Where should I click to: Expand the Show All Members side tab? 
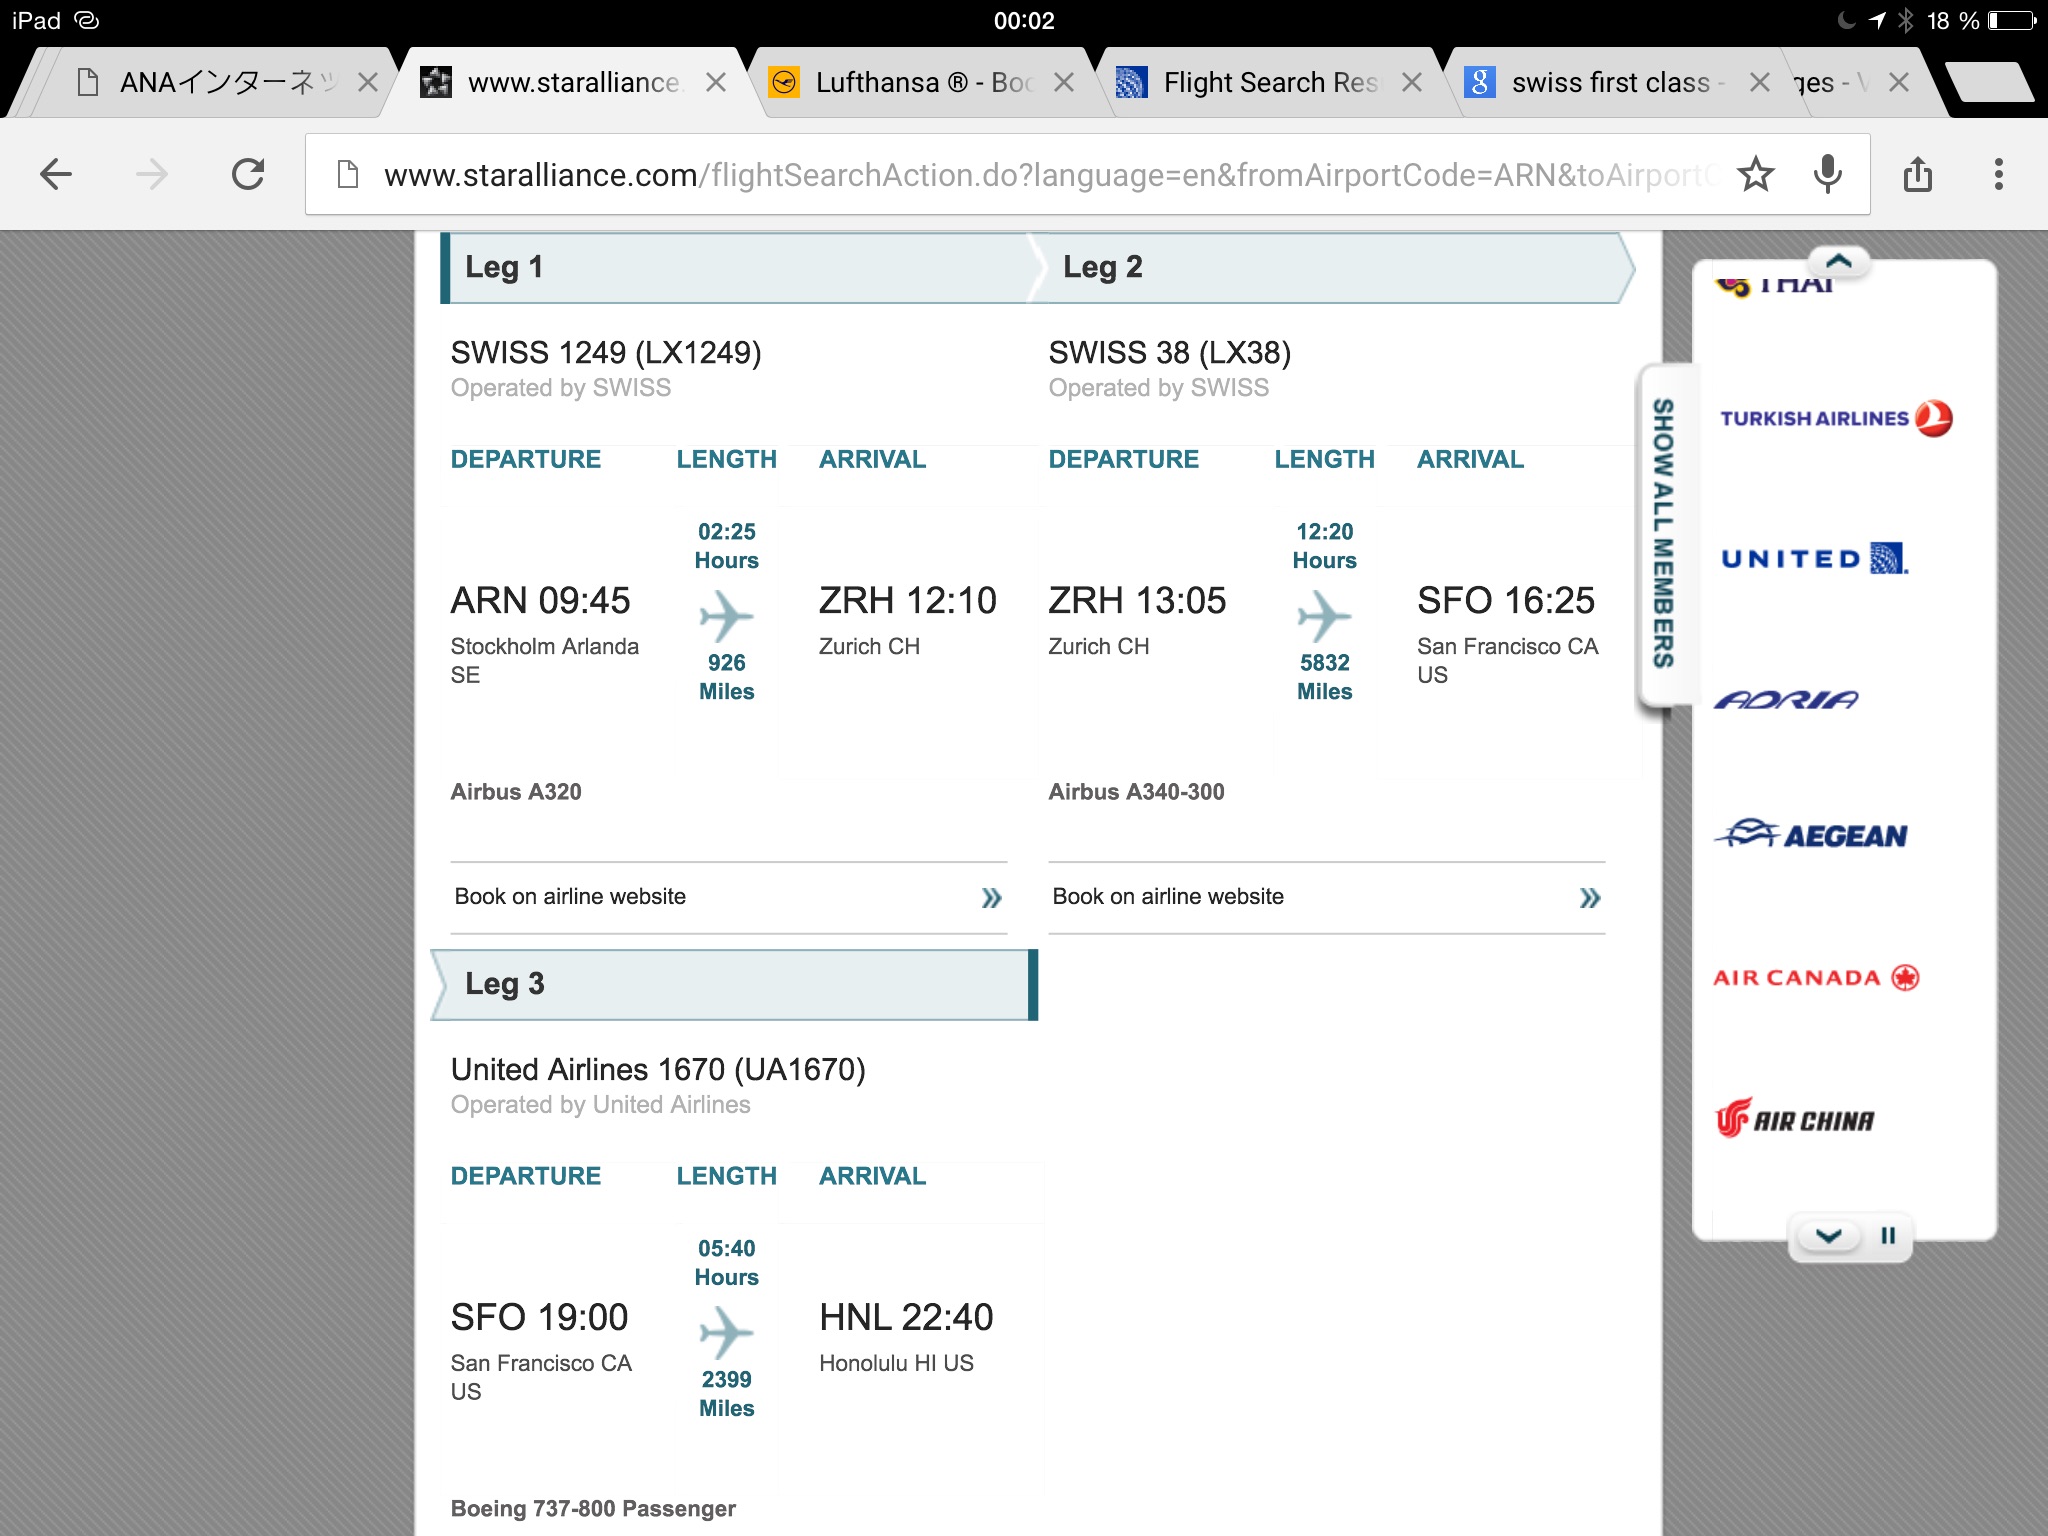point(1662,534)
